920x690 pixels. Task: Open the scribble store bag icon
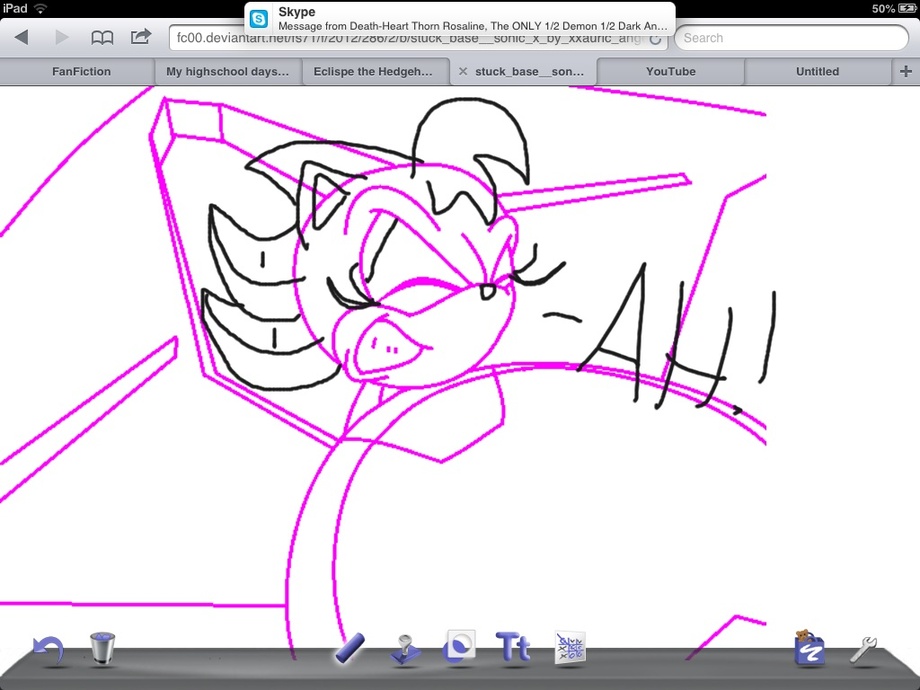809,648
